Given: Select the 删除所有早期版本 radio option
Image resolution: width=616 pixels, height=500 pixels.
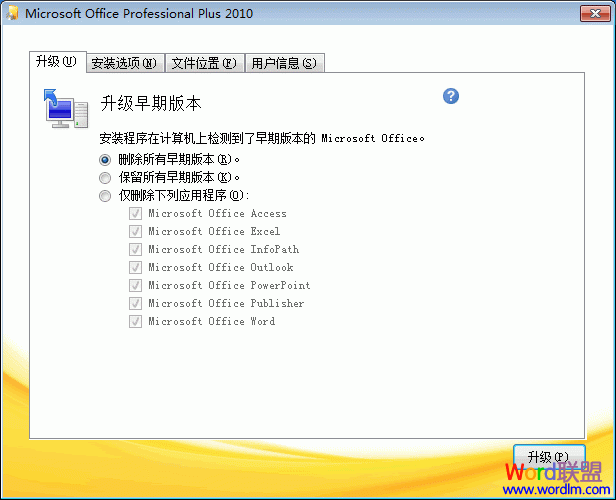Looking at the screenshot, I should [x=106, y=159].
